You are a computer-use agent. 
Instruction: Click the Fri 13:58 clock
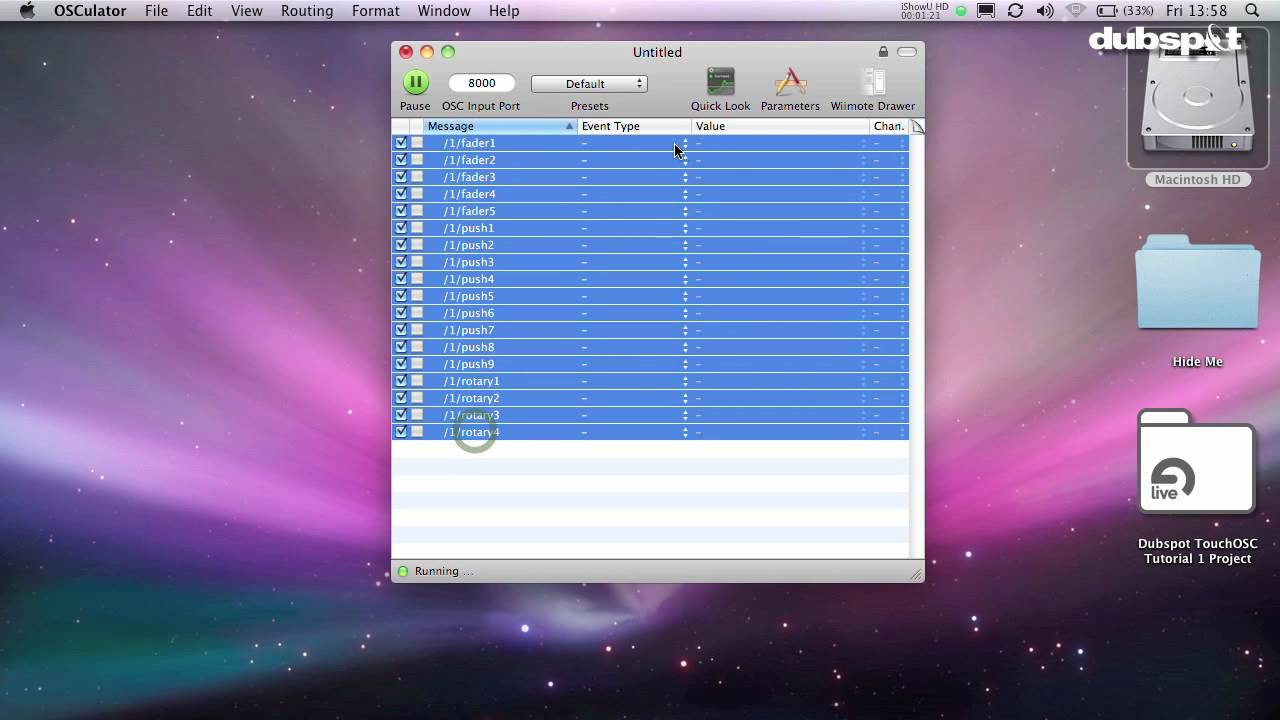pos(1196,11)
